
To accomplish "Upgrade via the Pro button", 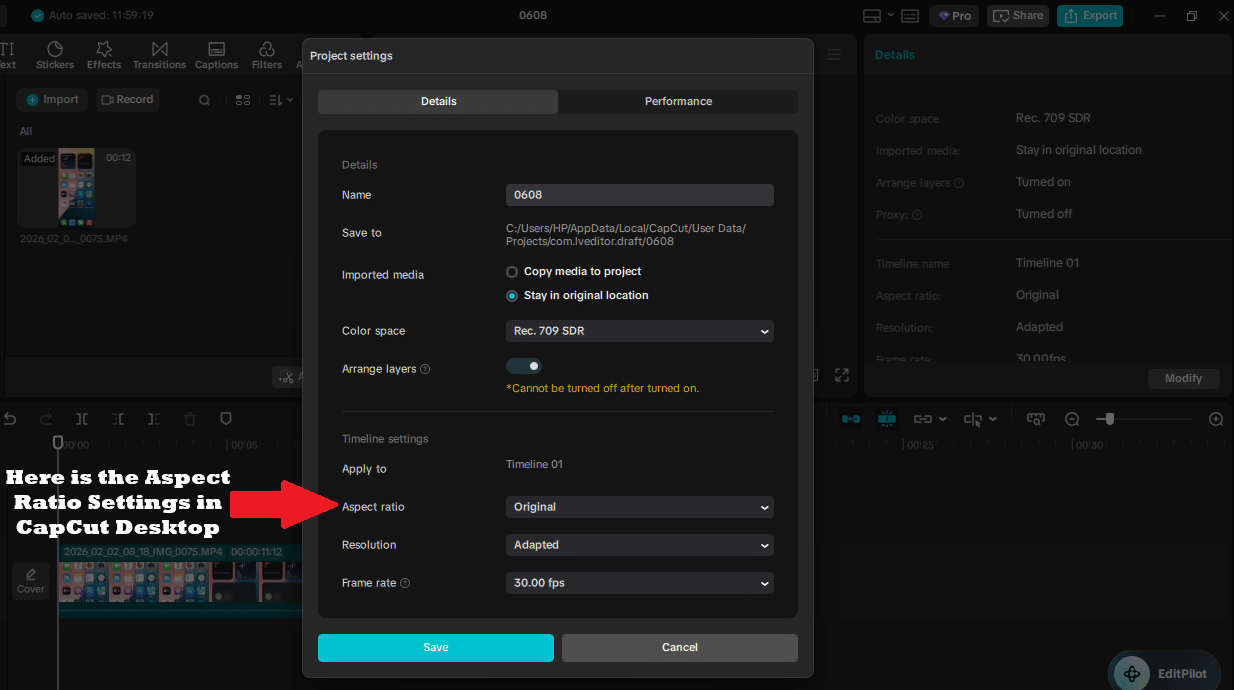I will 954,16.
